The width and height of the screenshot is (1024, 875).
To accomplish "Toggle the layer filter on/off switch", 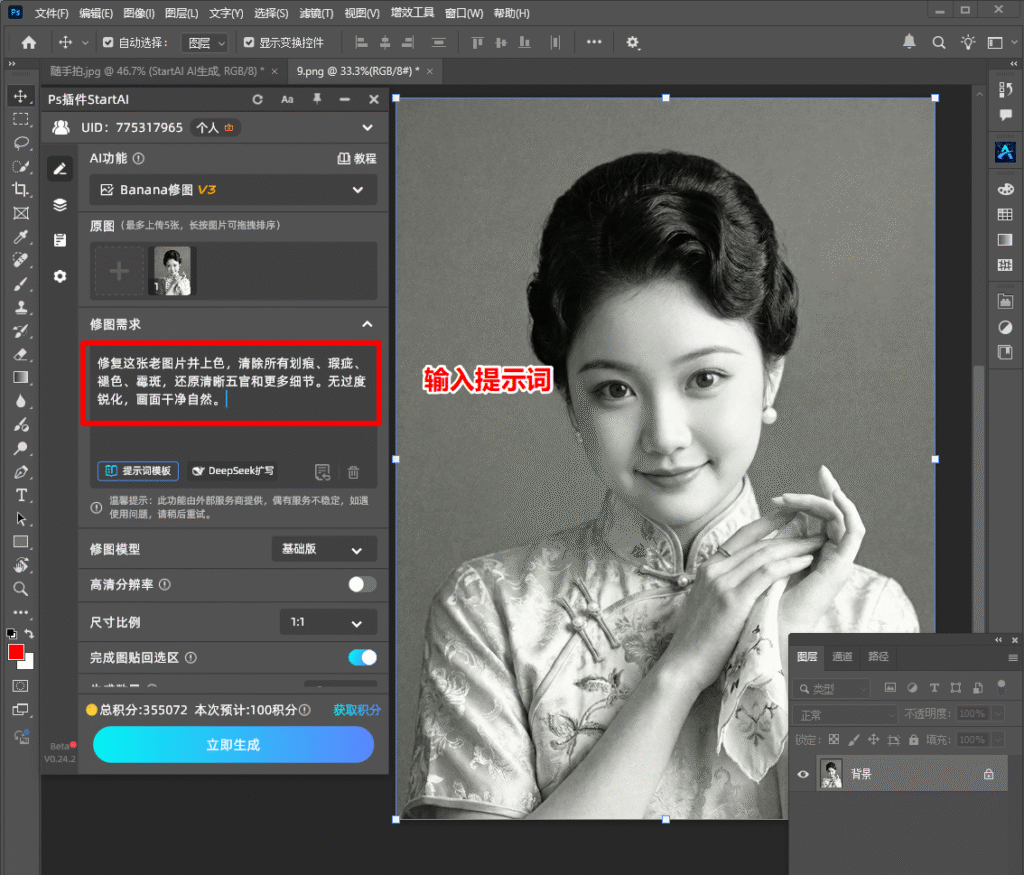I will coord(1001,686).
